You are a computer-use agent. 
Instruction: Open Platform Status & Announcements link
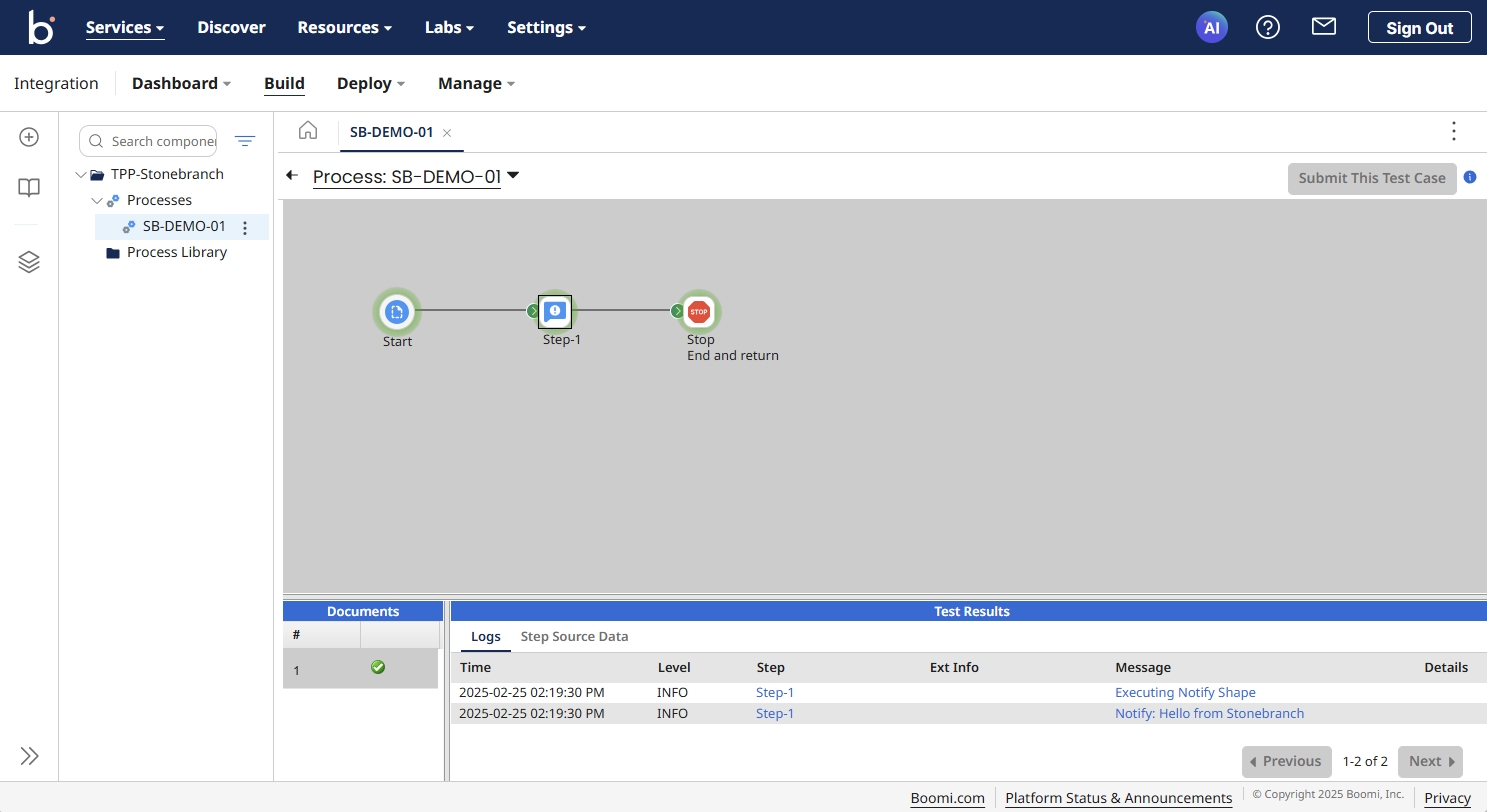tap(1118, 798)
